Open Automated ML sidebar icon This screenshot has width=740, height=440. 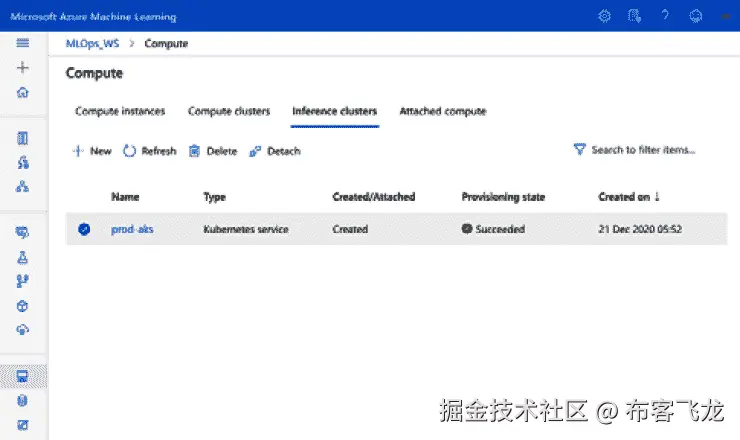[23, 163]
